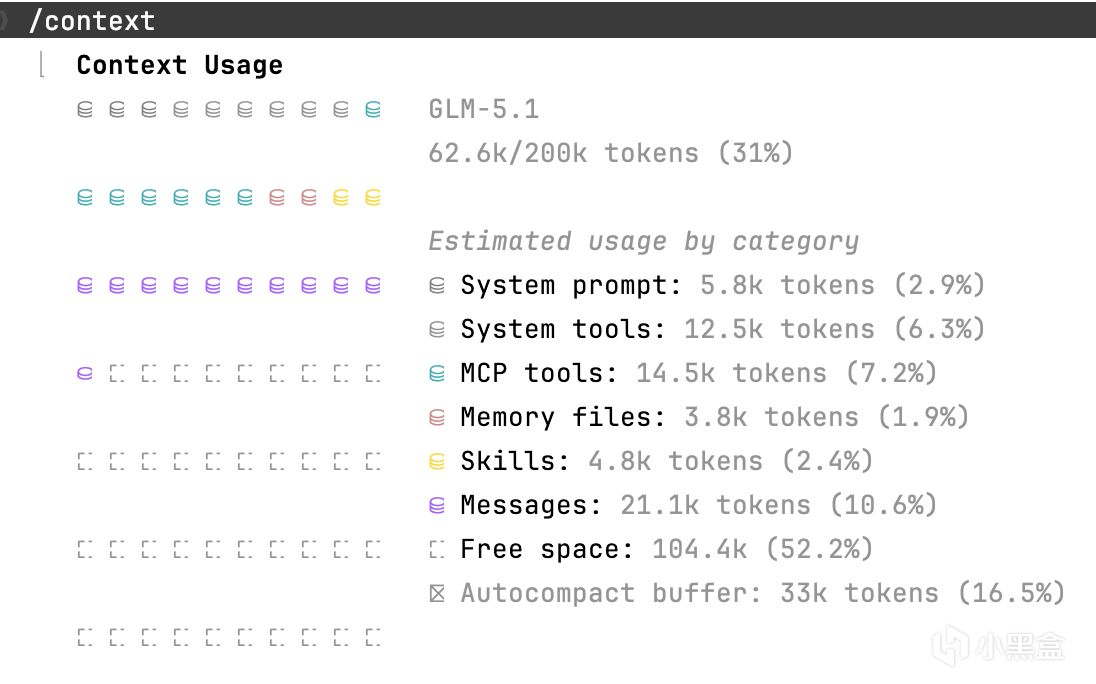
Task: Click the lone purple icon in grid's fourth row
Action: [85, 374]
